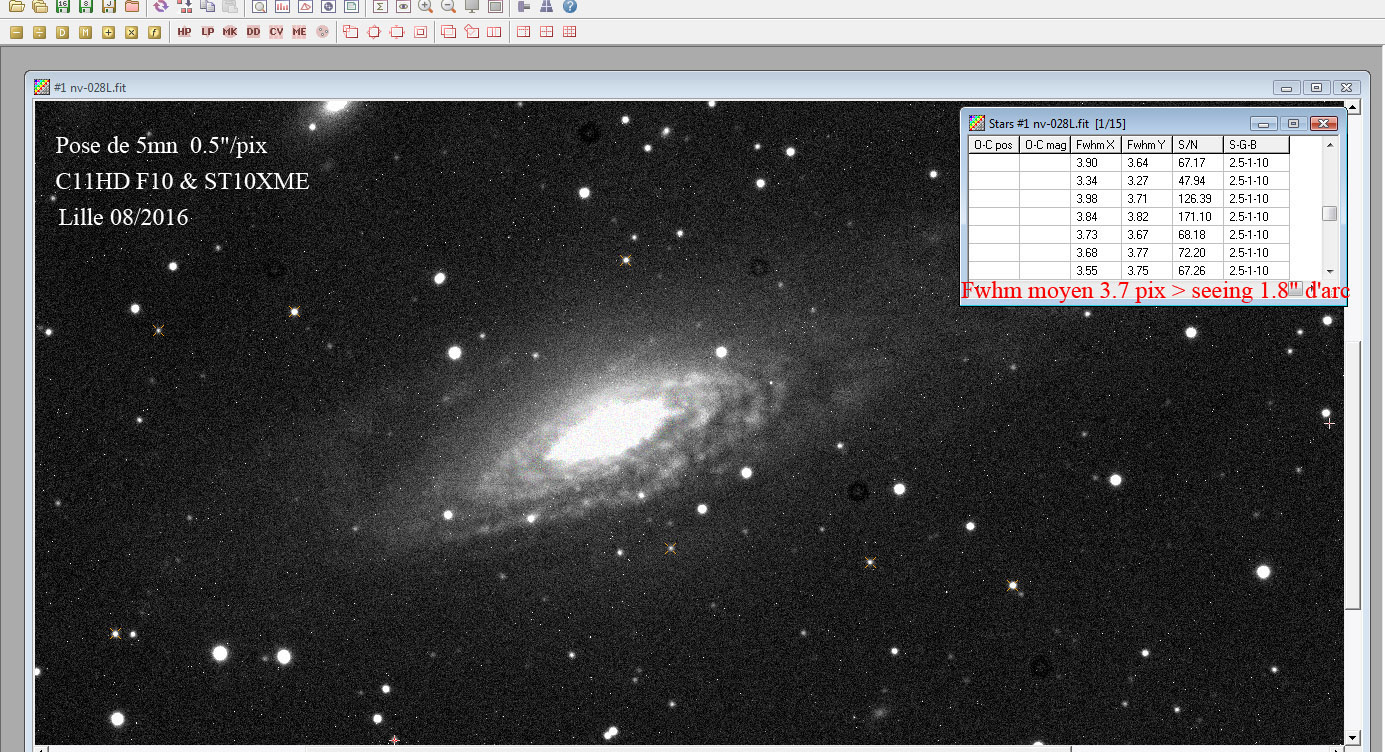Click the save icon labeled J

(x=108, y=6)
